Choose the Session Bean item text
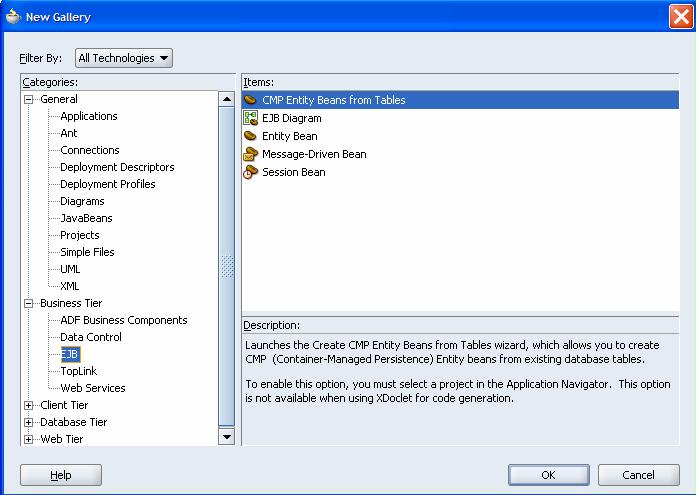 click(x=294, y=172)
